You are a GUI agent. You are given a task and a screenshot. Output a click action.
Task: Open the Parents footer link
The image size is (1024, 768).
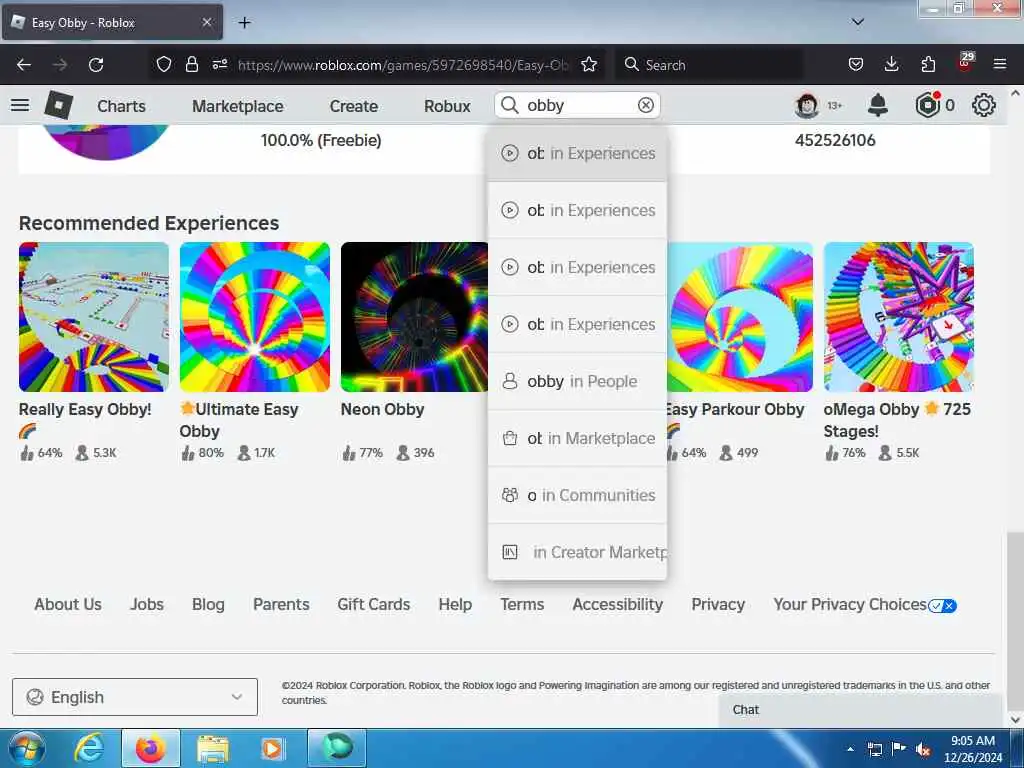point(281,605)
